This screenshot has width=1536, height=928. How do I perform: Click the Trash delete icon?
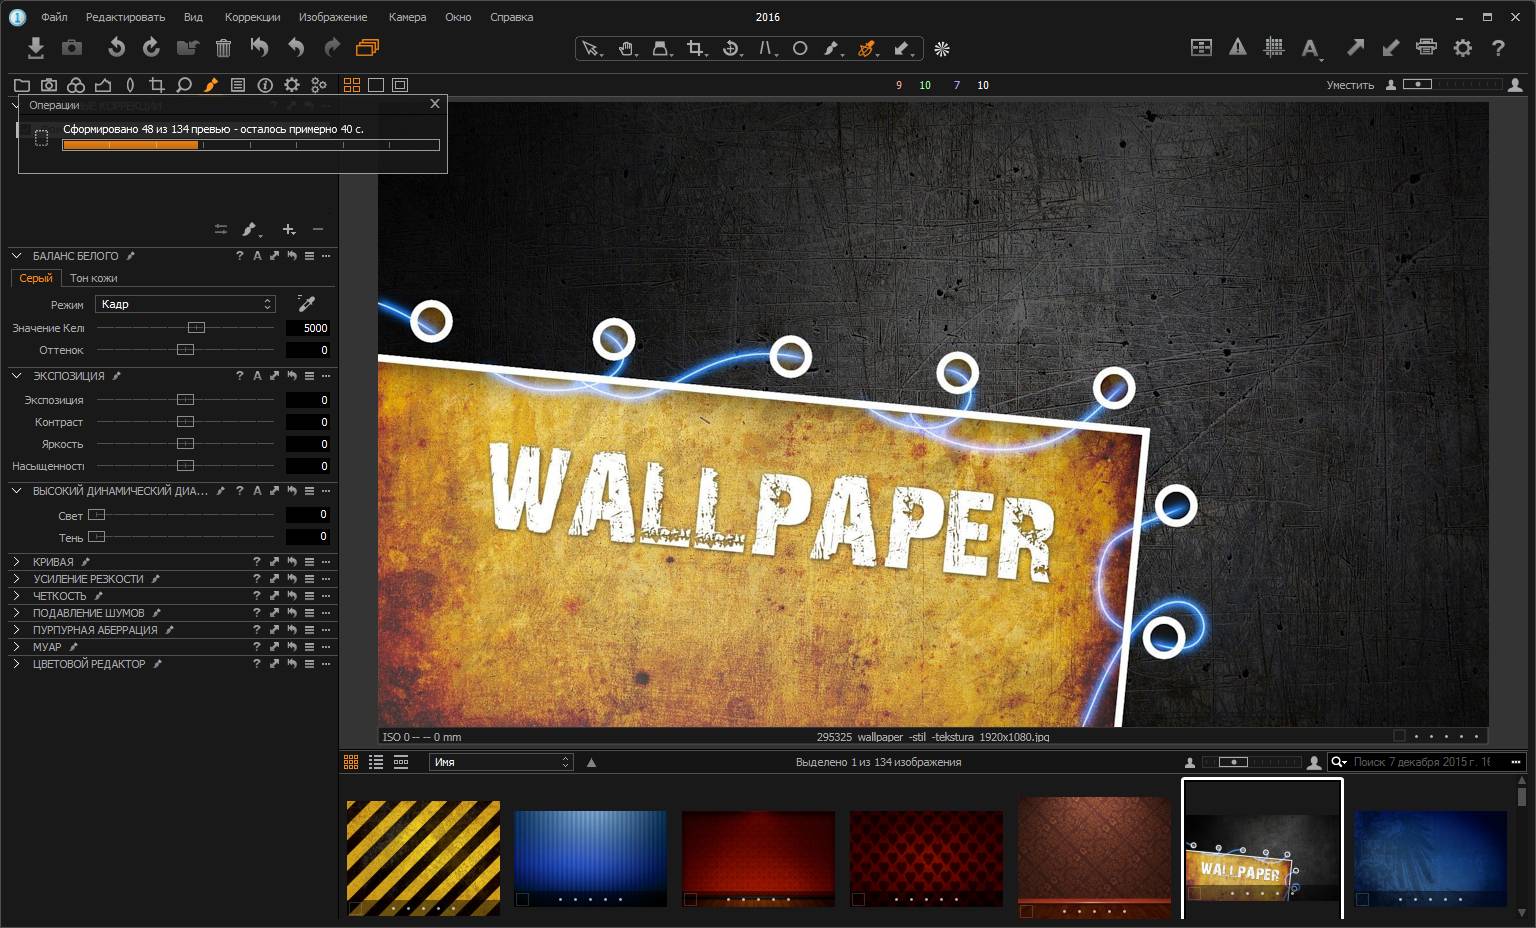(x=223, y=47)
